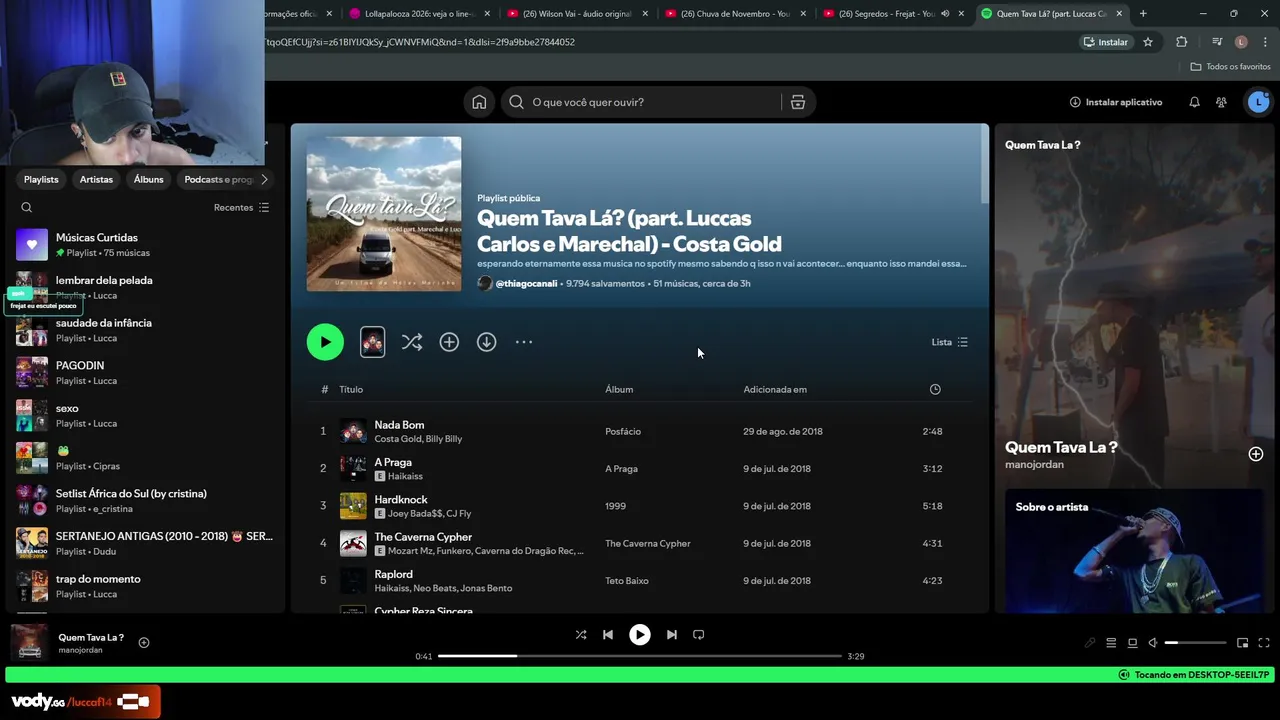Adjust the volume slider
Viewport: 1280px width, 720px height.
pyautogui.click(x=1195, y=643)
